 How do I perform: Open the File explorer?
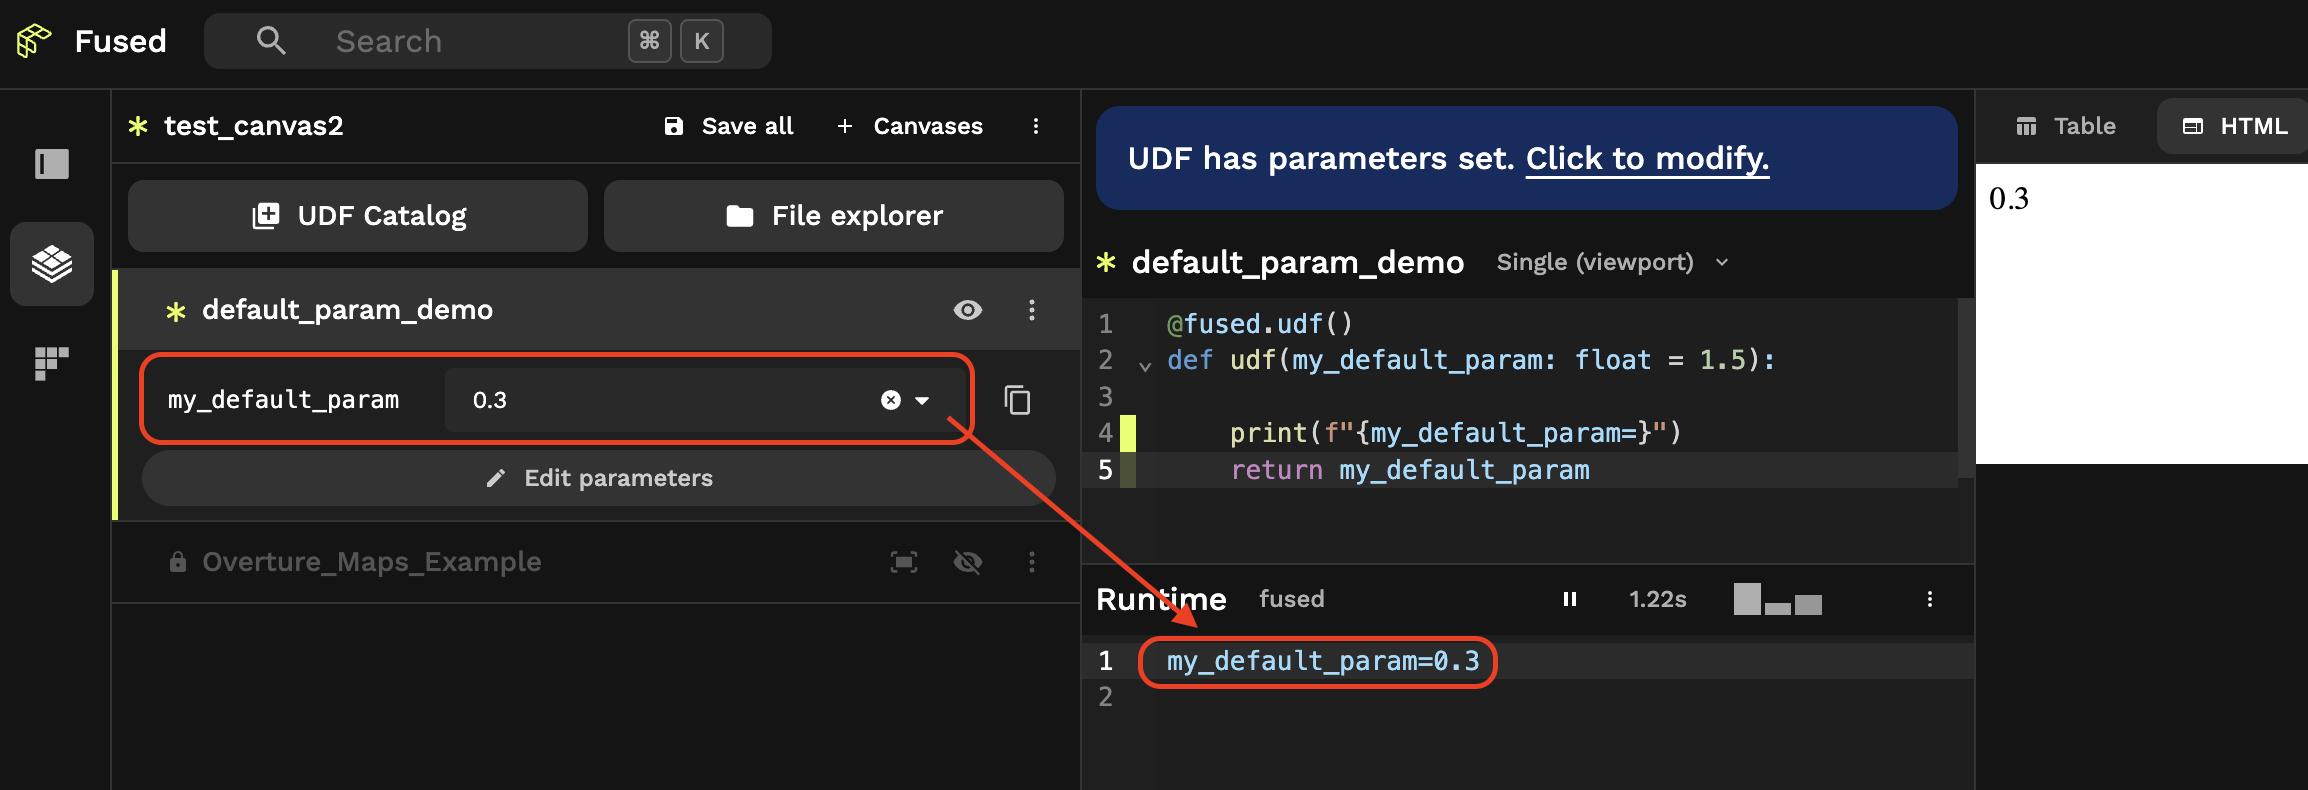pyautogui.click(x=834, y=215)
